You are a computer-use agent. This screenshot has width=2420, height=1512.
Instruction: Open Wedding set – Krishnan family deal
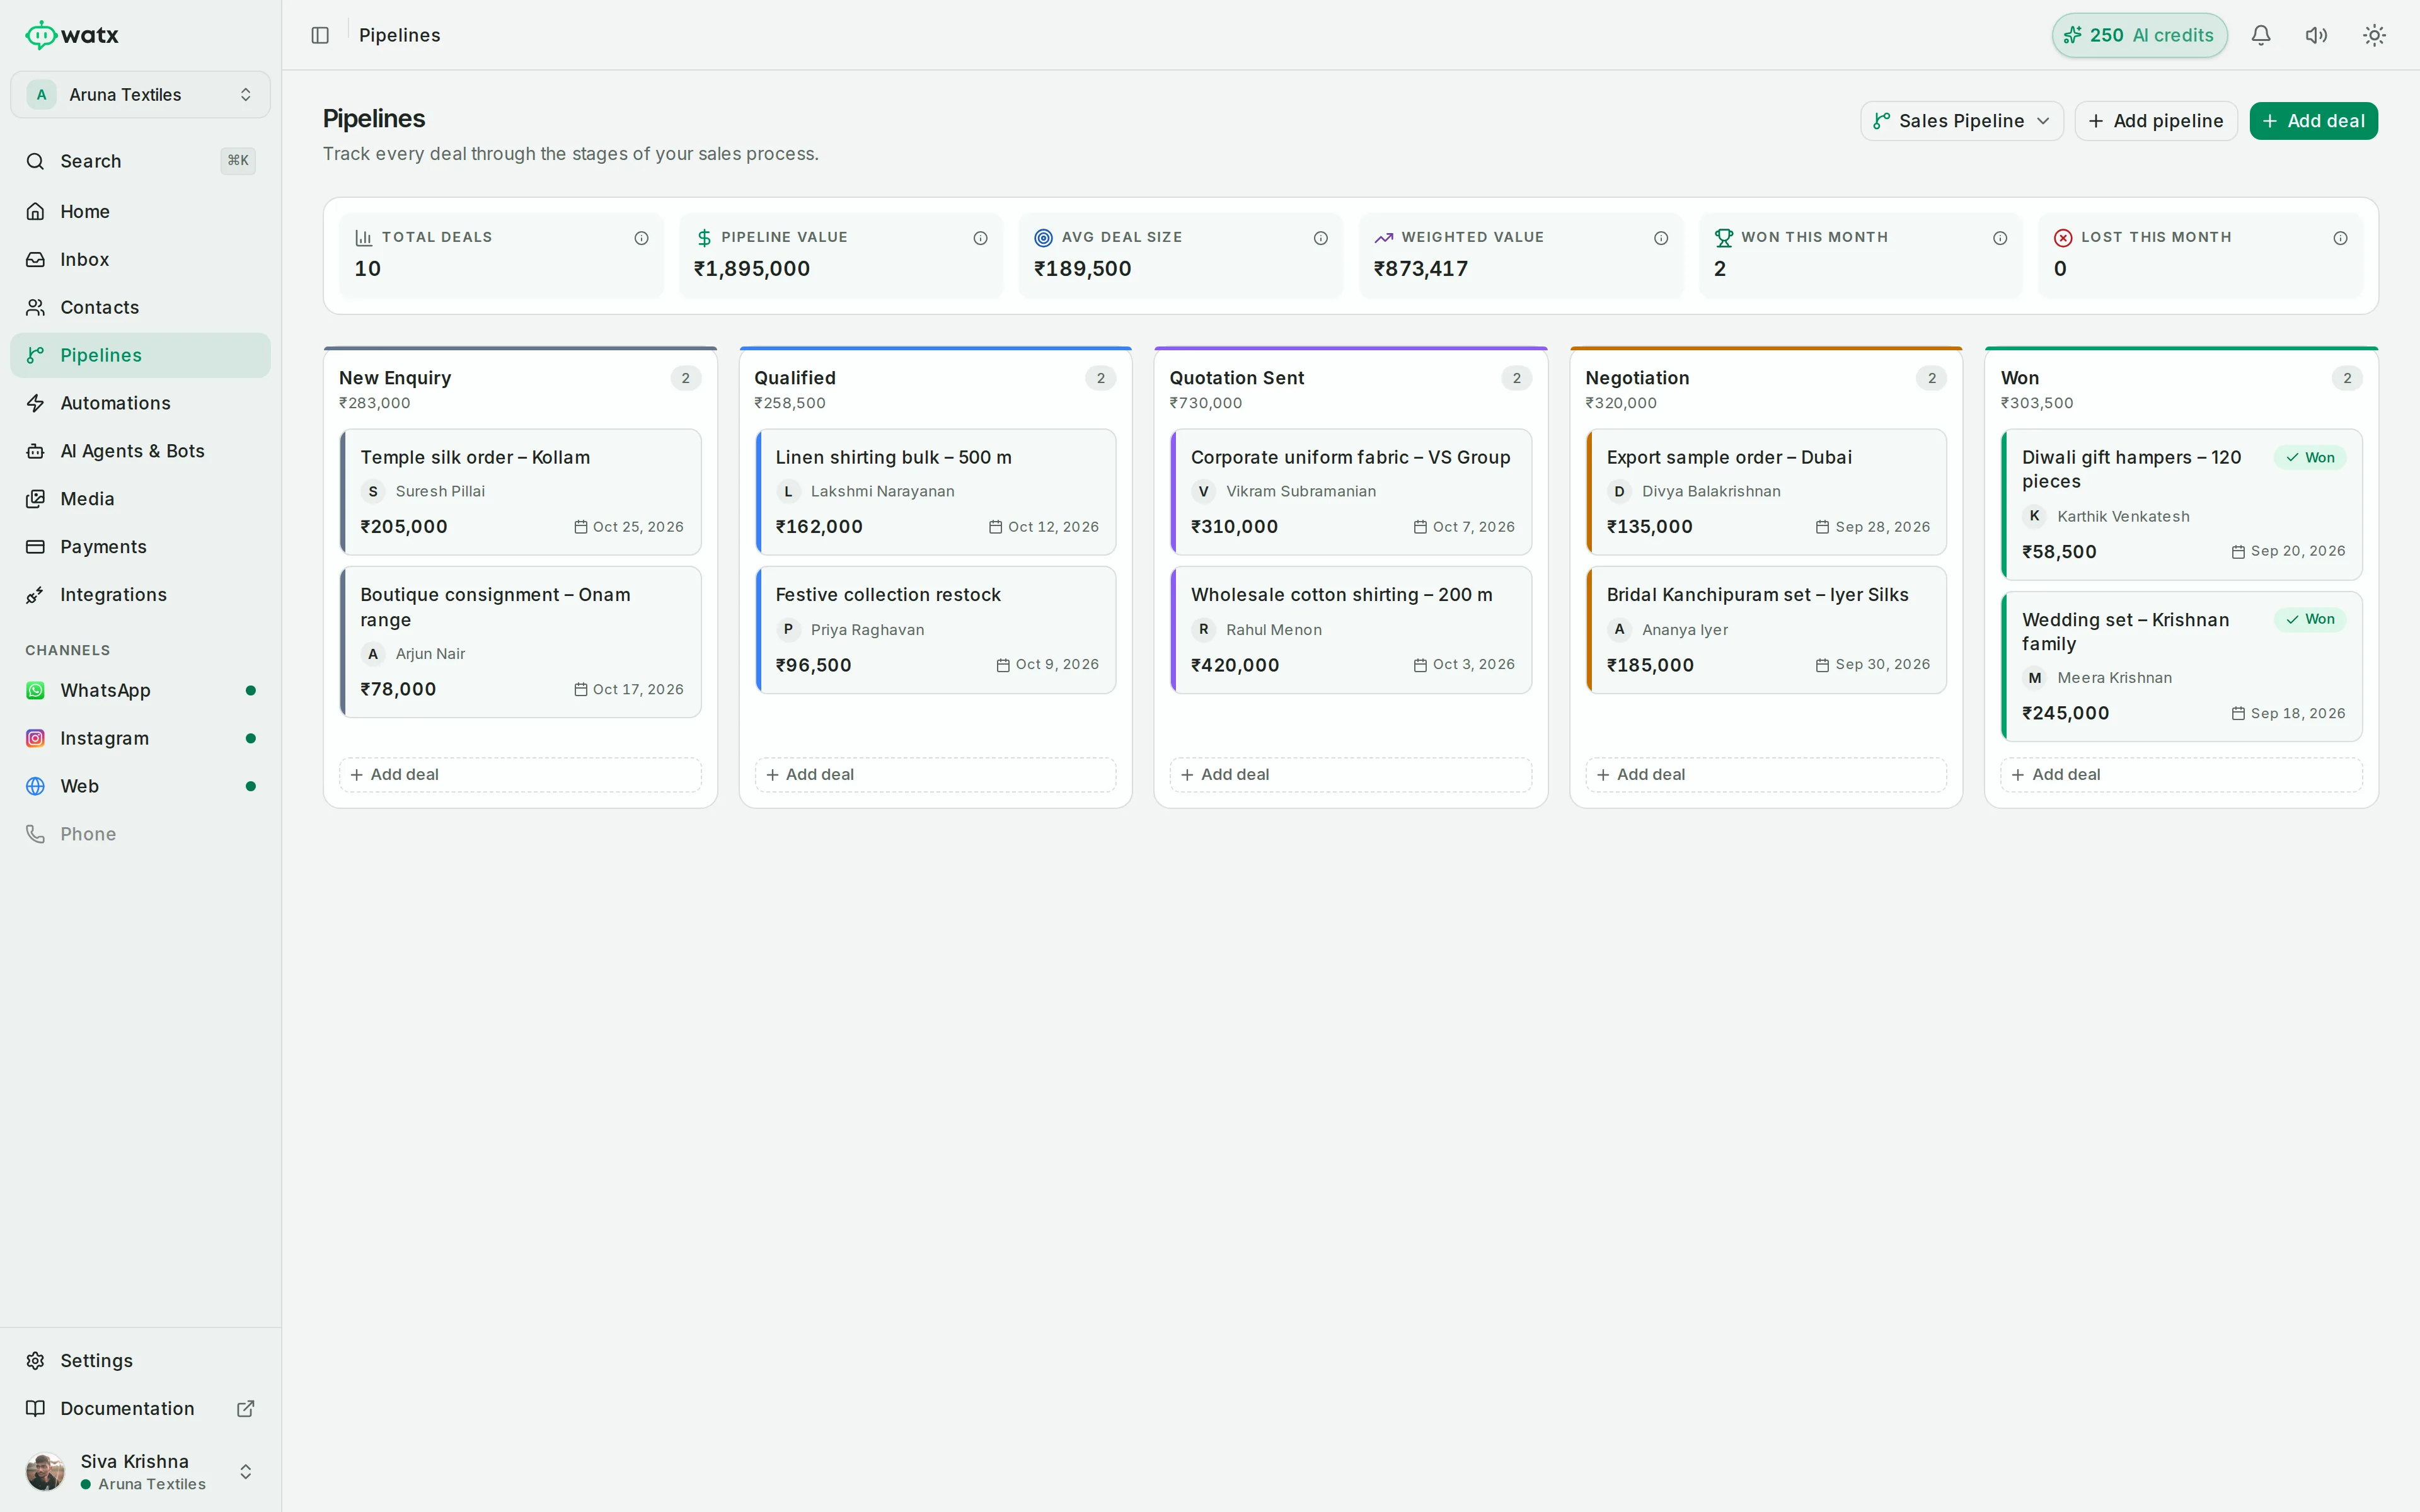[2181, 667]
